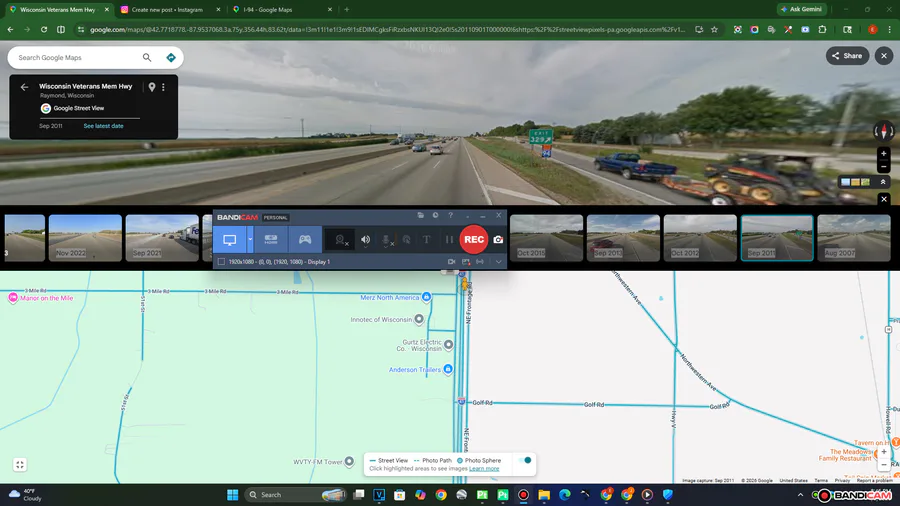Select Sep 2021 Street View thumbnail

tap(162, 238)
